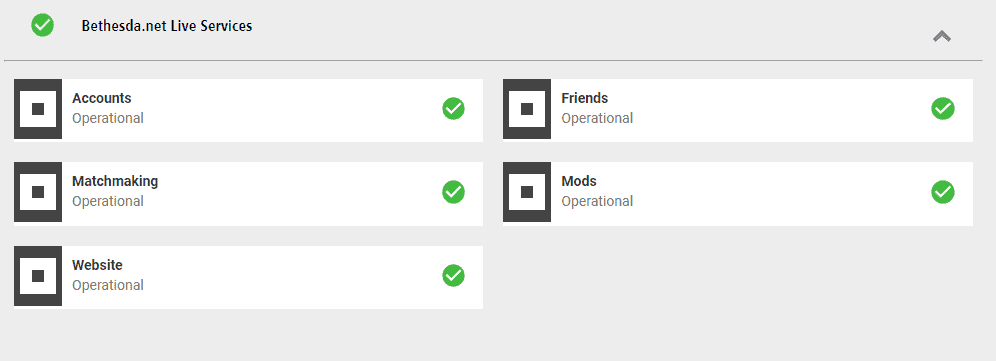Click the Website green status checkmark
This screenshot has height=361, width=996.
pyautogui.click(x=454, y=276)
